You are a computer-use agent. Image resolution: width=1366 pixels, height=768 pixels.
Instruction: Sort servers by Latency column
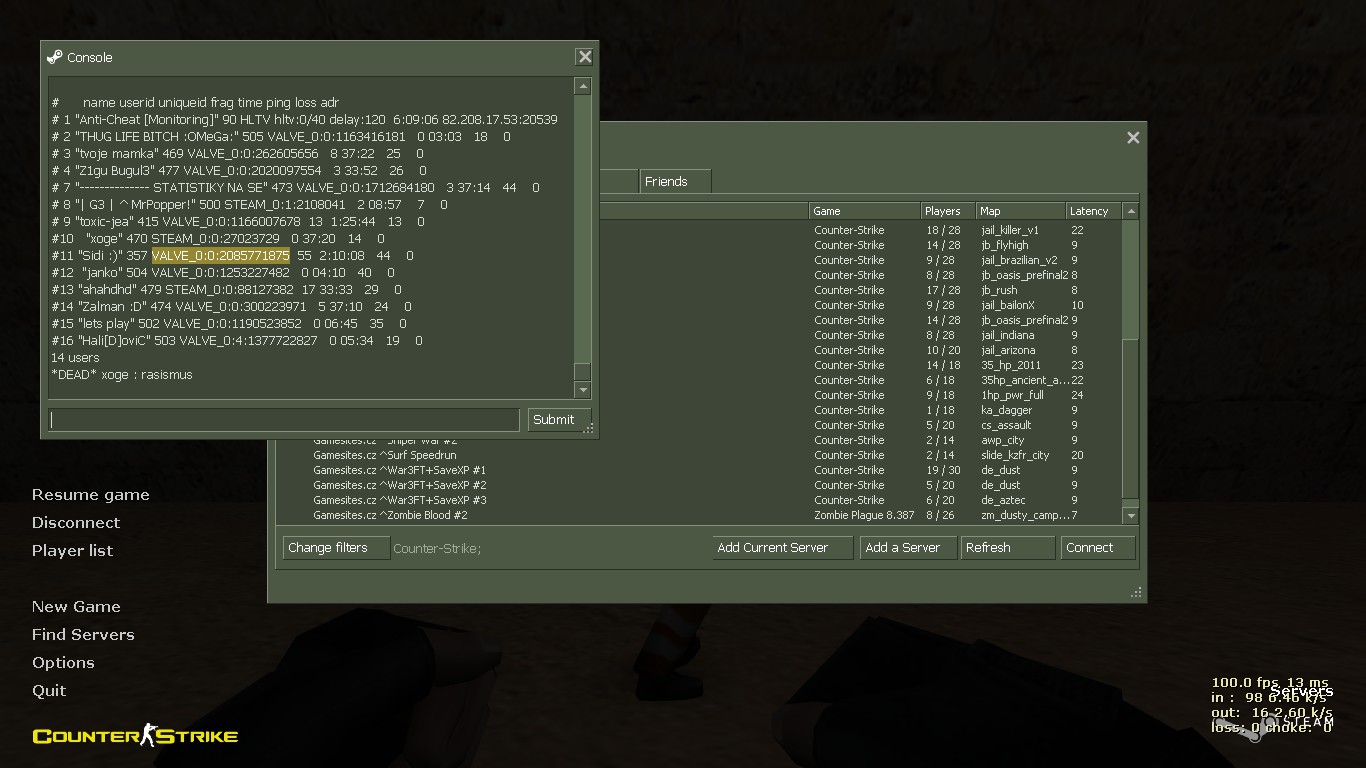(x=1094, y=211)
